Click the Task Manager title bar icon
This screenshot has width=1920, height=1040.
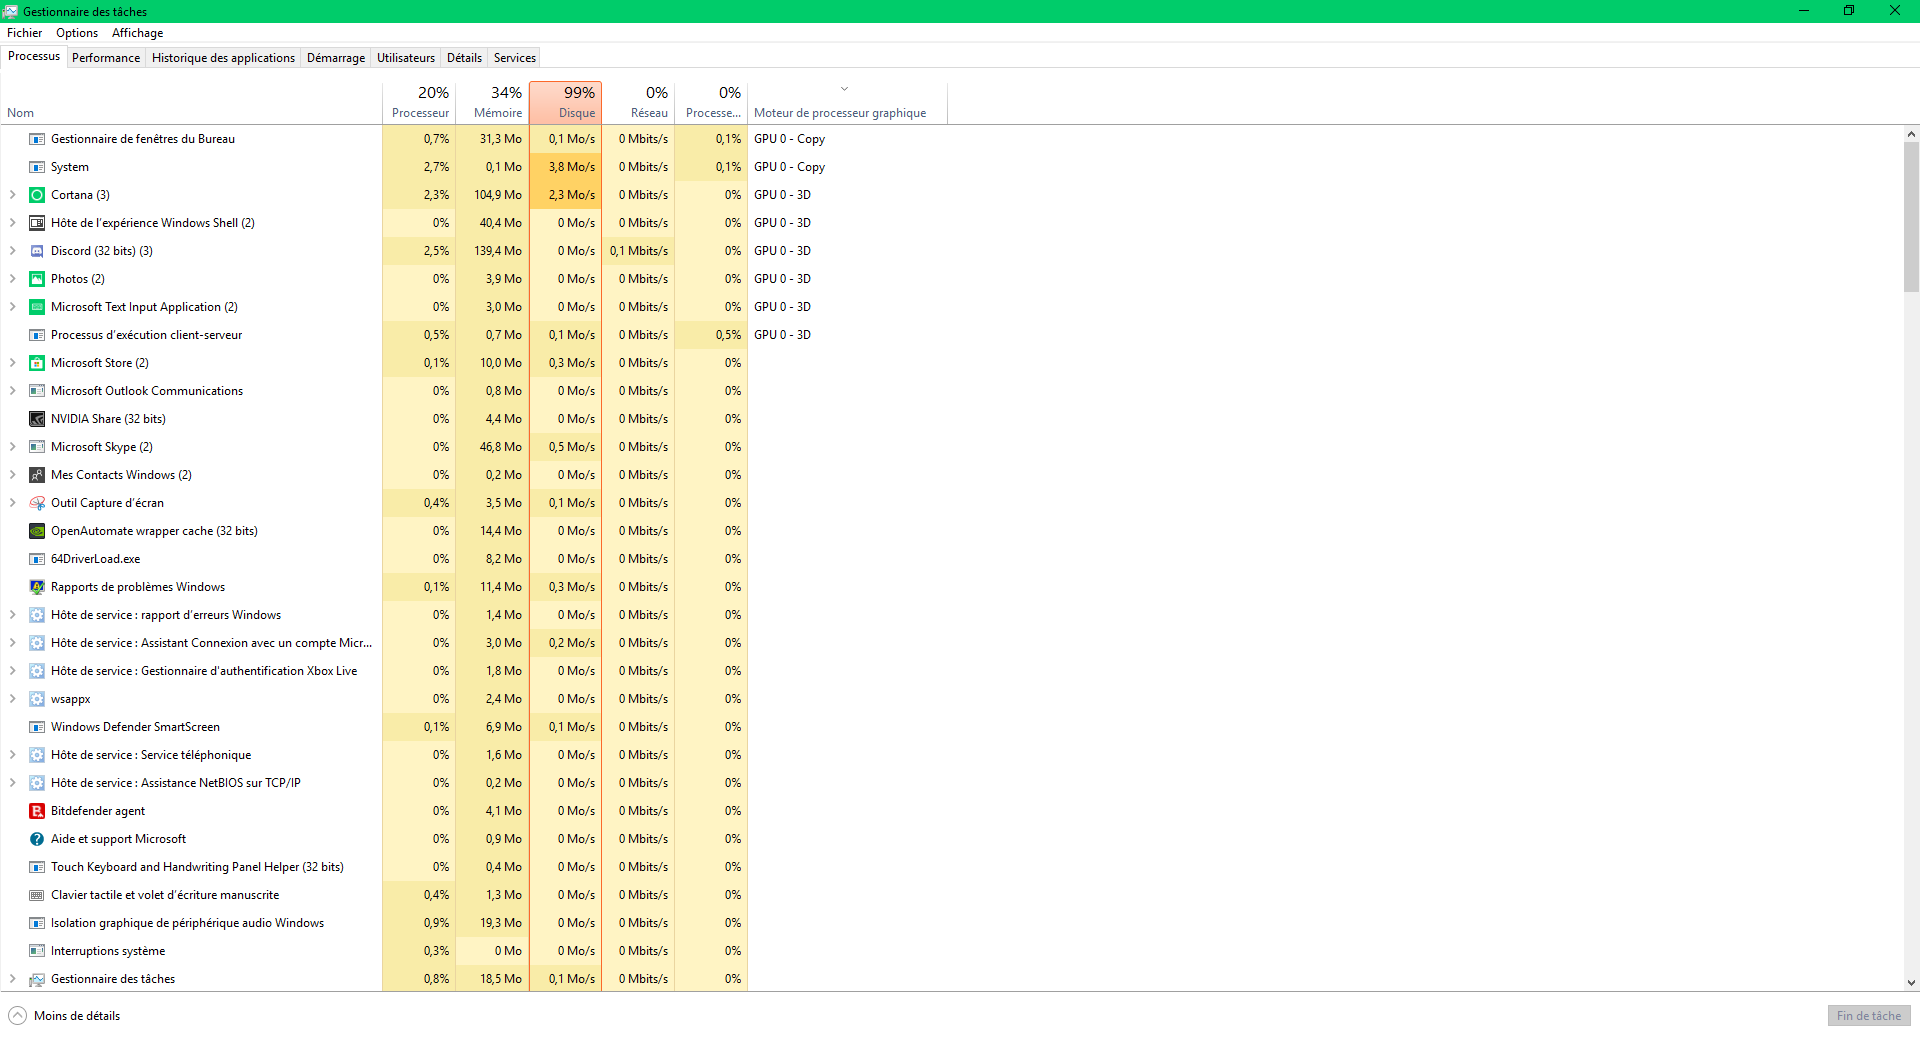click(10, 11)
